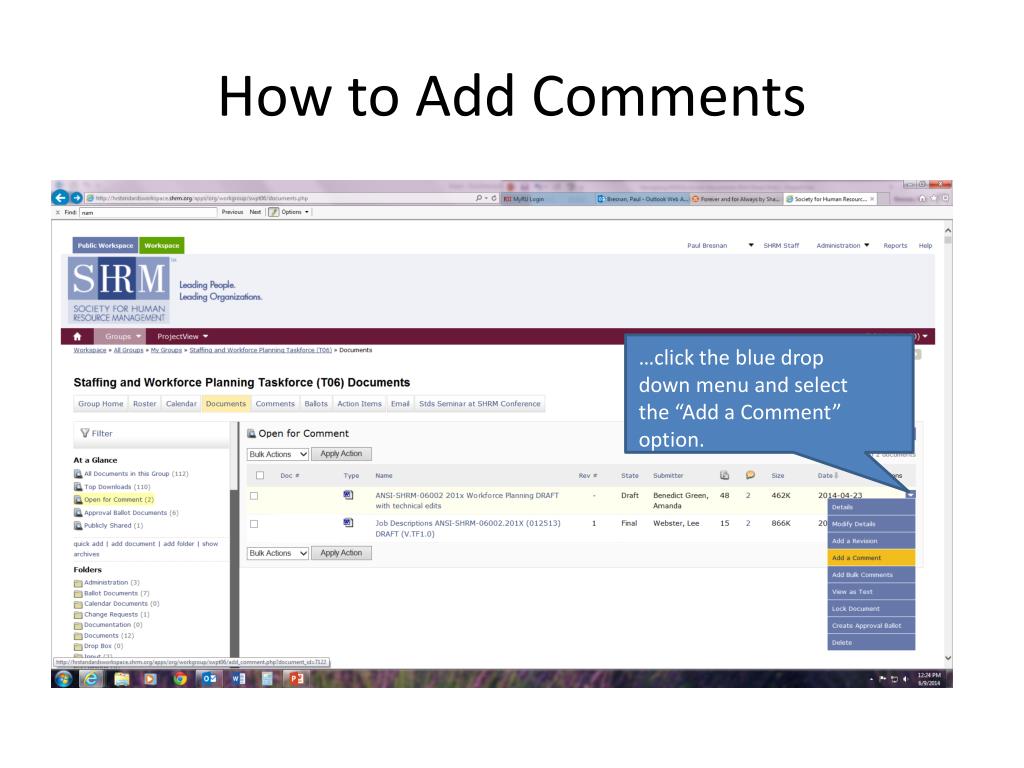Close the Find bar with the X
Image resolution: width=1024 pixels, height=768 pixels.
tap(57, 212)
